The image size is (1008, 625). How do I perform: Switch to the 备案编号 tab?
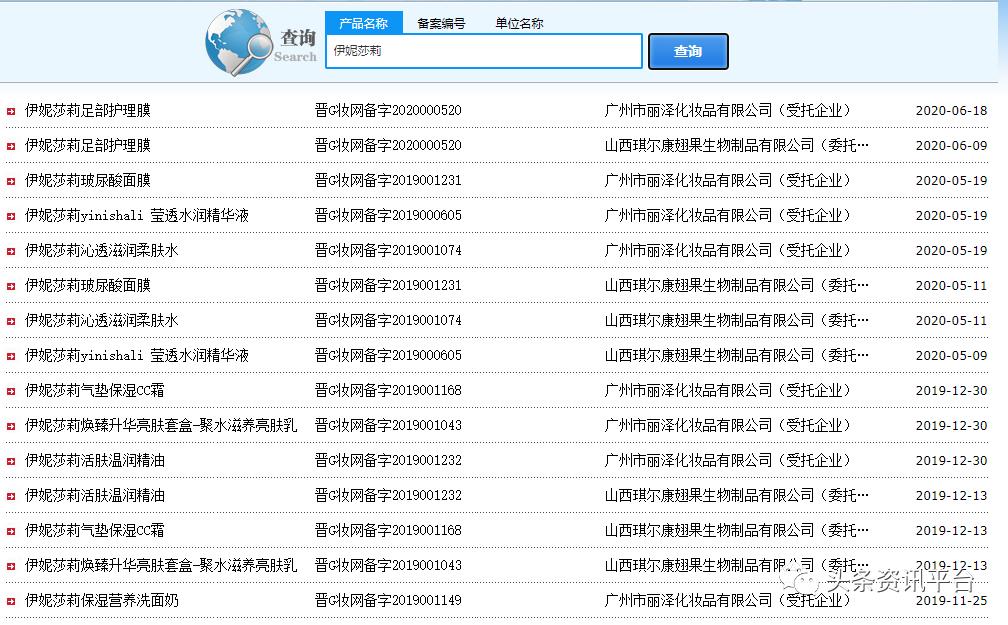tap(441, 21)
